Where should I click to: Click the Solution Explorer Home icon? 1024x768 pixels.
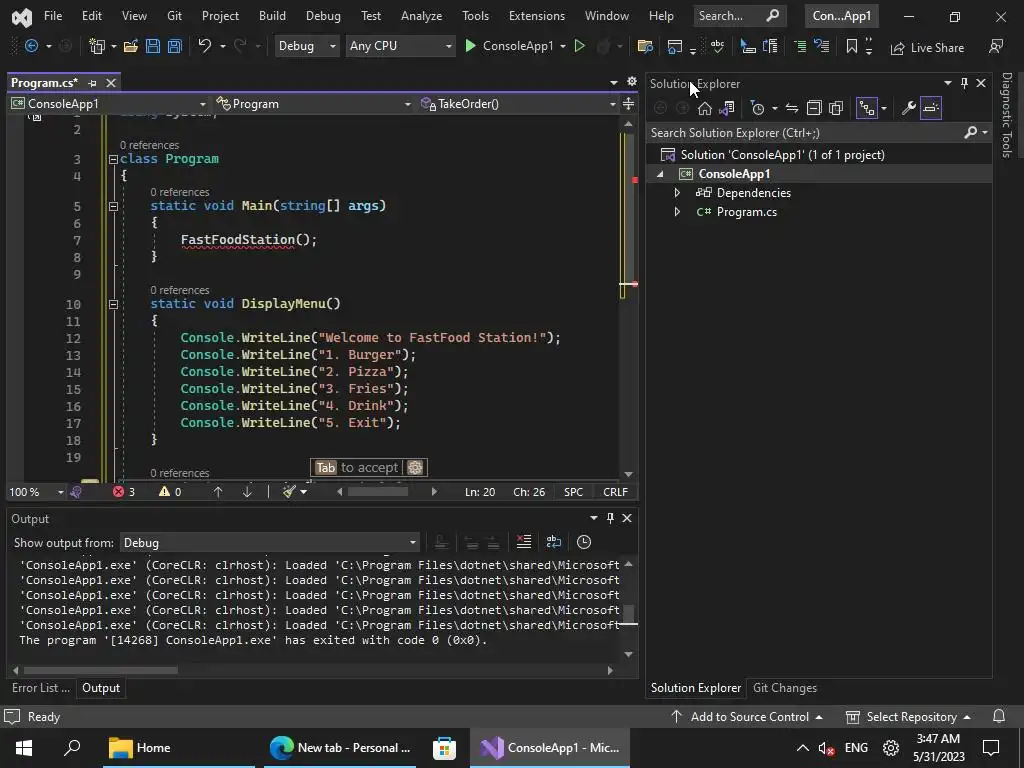[x=705, y=108]
